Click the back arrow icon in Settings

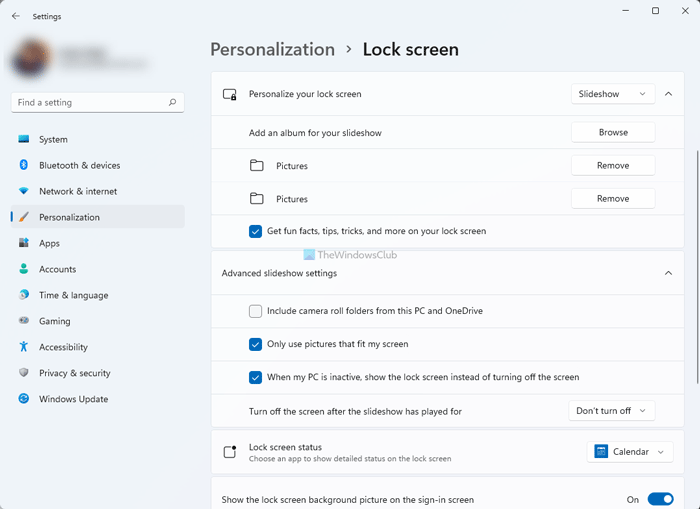[x=15, y=16]
